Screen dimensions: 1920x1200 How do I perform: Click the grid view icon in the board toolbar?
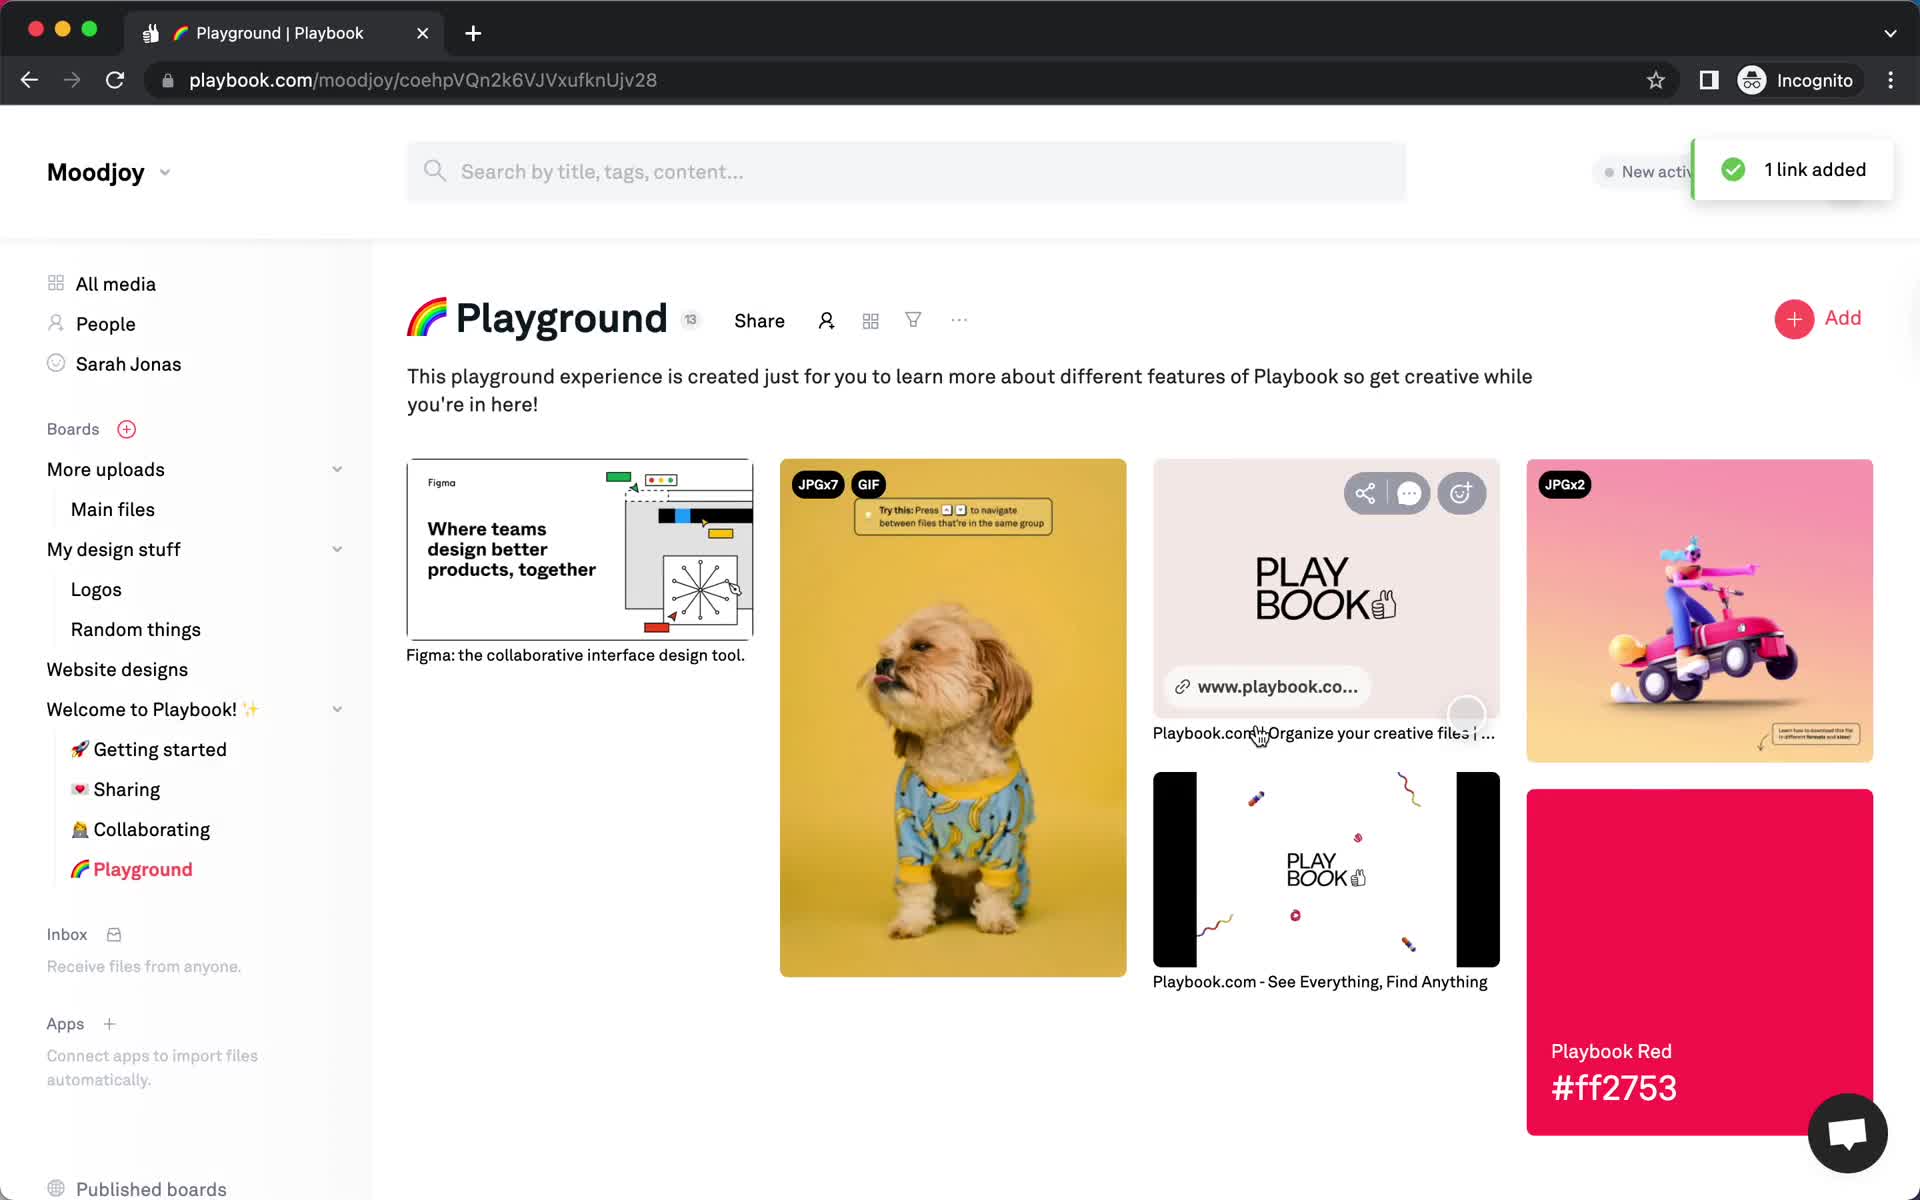869,321
